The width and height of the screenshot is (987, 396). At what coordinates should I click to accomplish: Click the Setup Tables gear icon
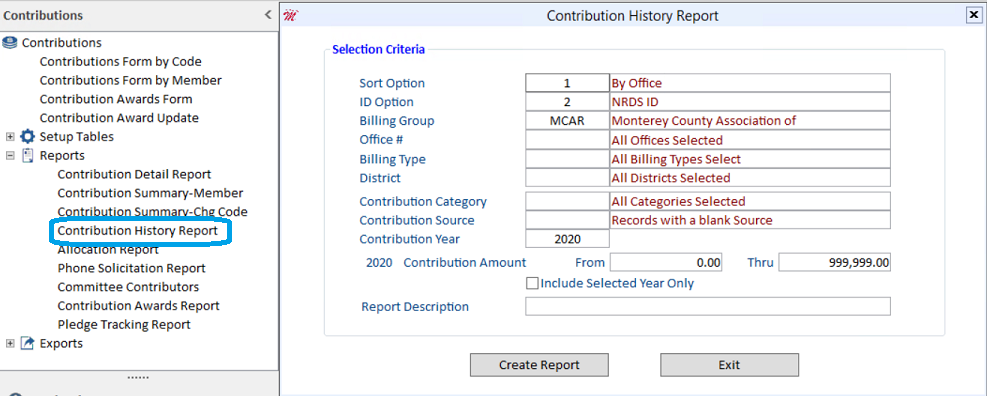(x=28, y=137)
